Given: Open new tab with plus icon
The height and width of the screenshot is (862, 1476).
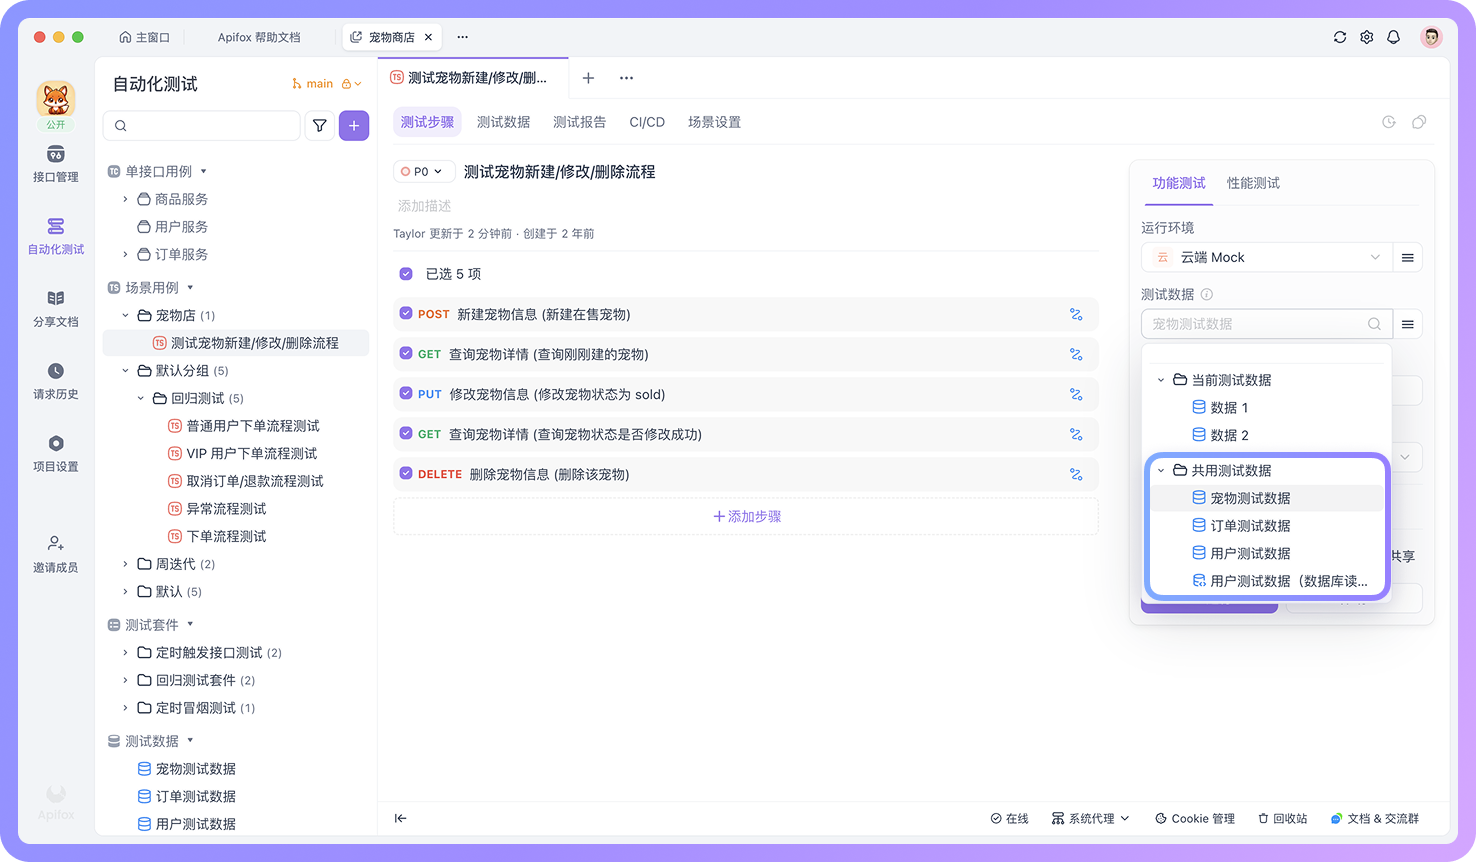Looking at the screenshot, I should coord(588,78).
